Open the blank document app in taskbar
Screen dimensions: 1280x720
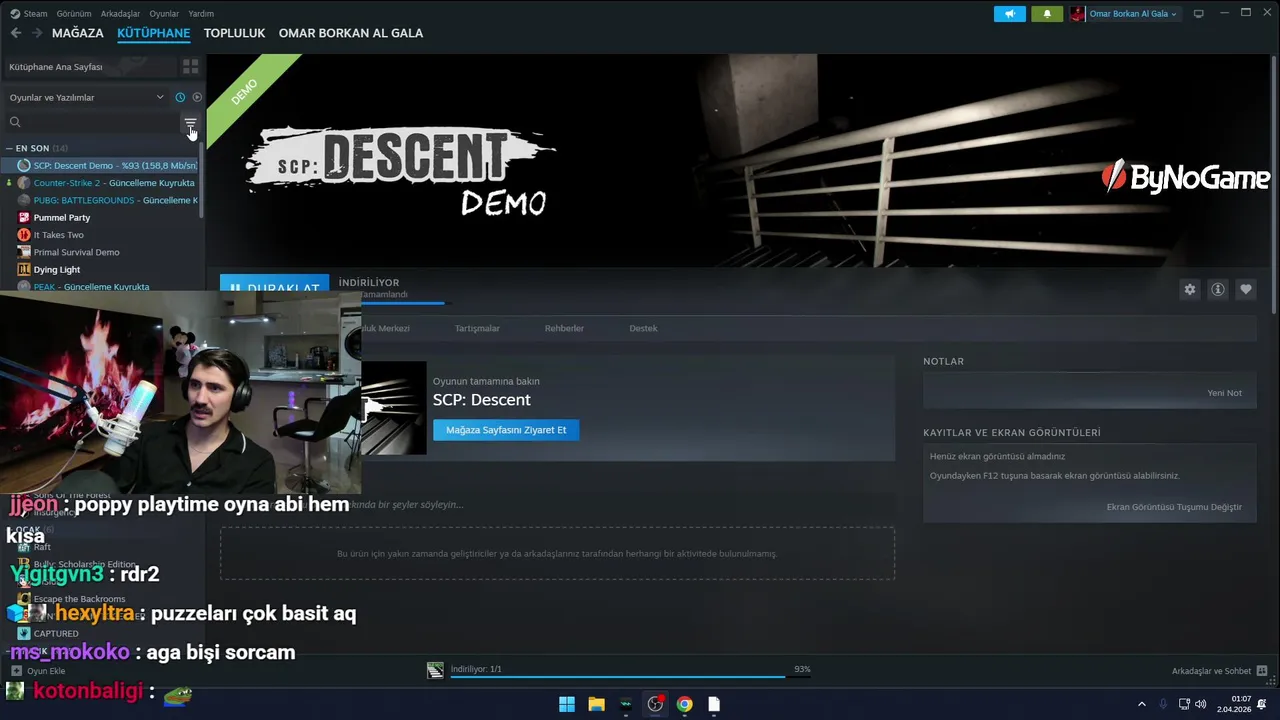coord(714,704)
